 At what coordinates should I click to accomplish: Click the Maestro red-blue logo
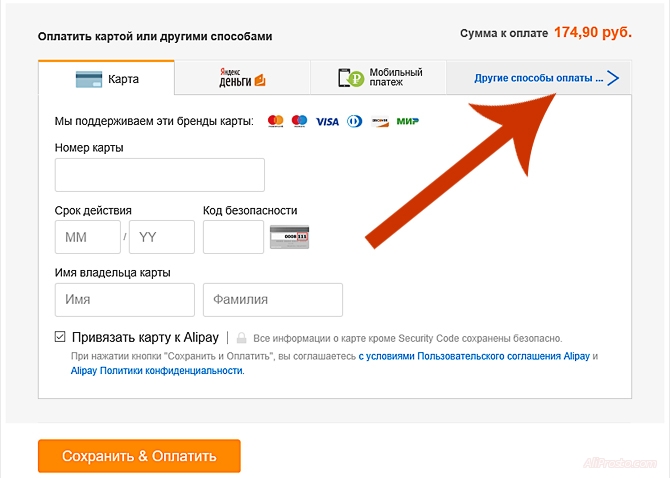pos(300,121)
